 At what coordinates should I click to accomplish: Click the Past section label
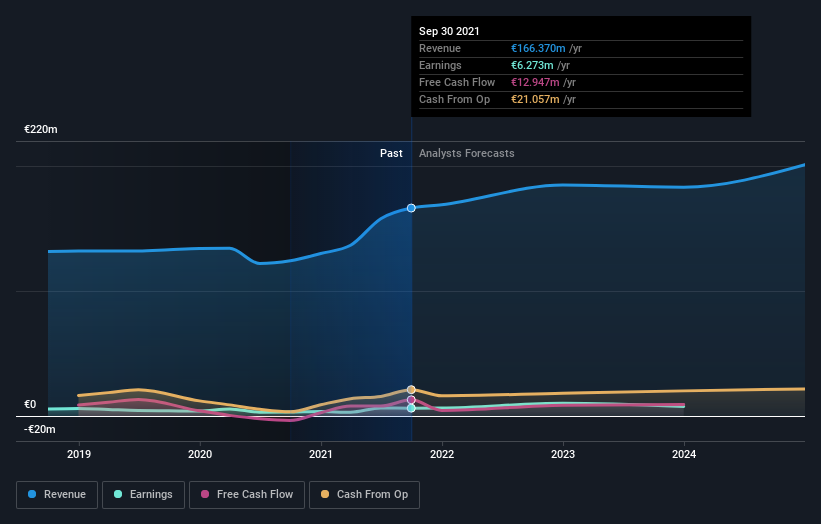pos(391,153)
